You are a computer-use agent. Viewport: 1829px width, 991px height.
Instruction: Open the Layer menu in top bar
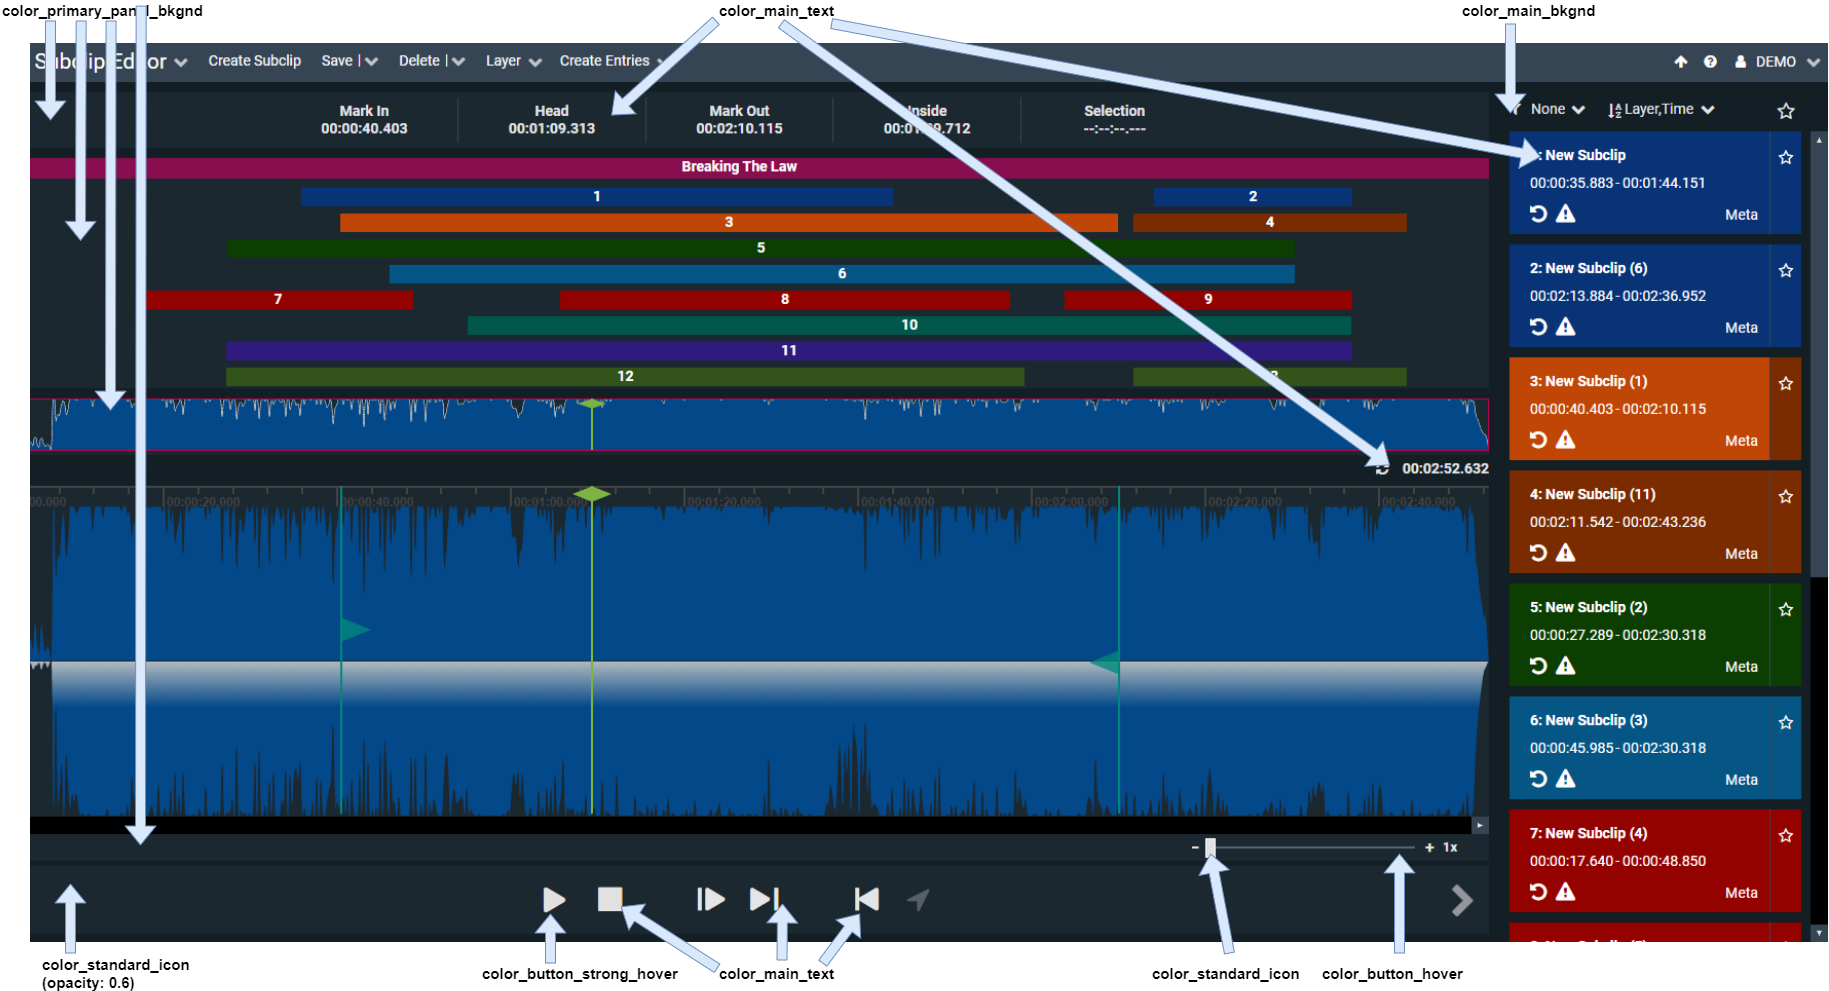click(512, 61)
